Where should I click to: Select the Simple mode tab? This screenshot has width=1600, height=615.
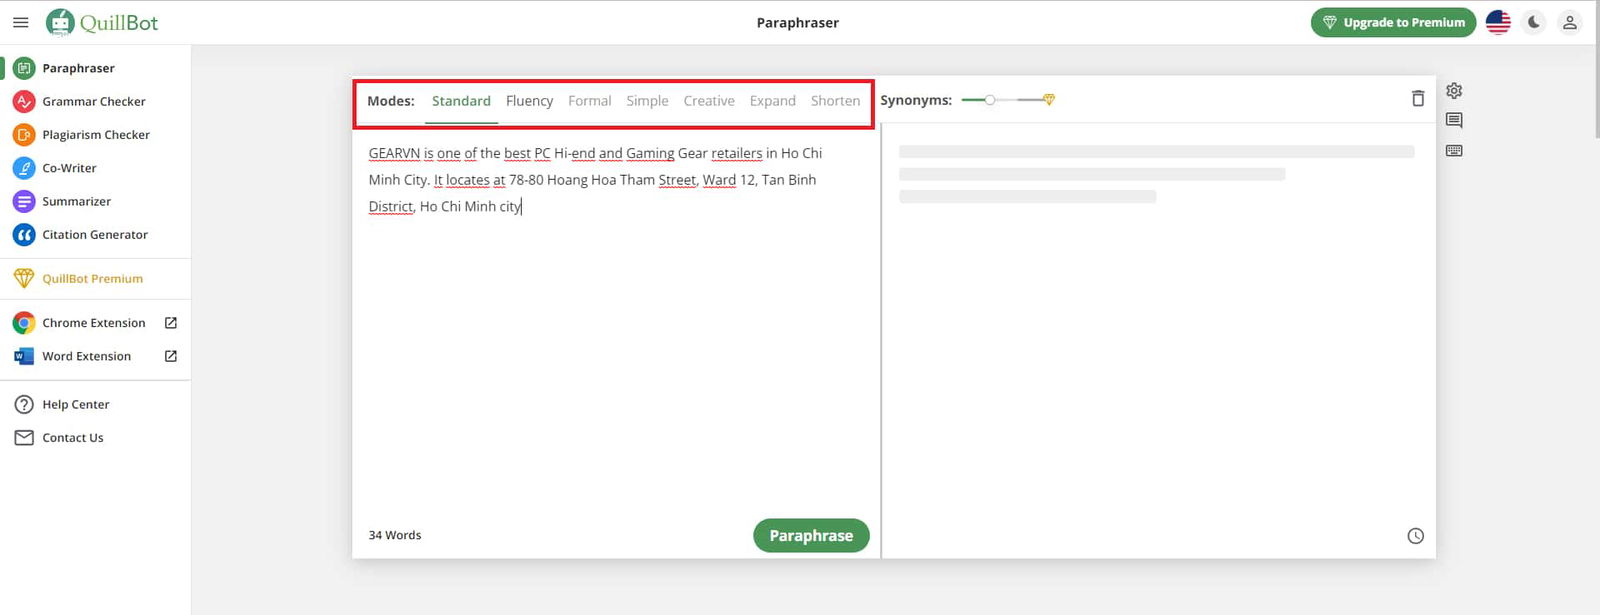coord(647,101)
